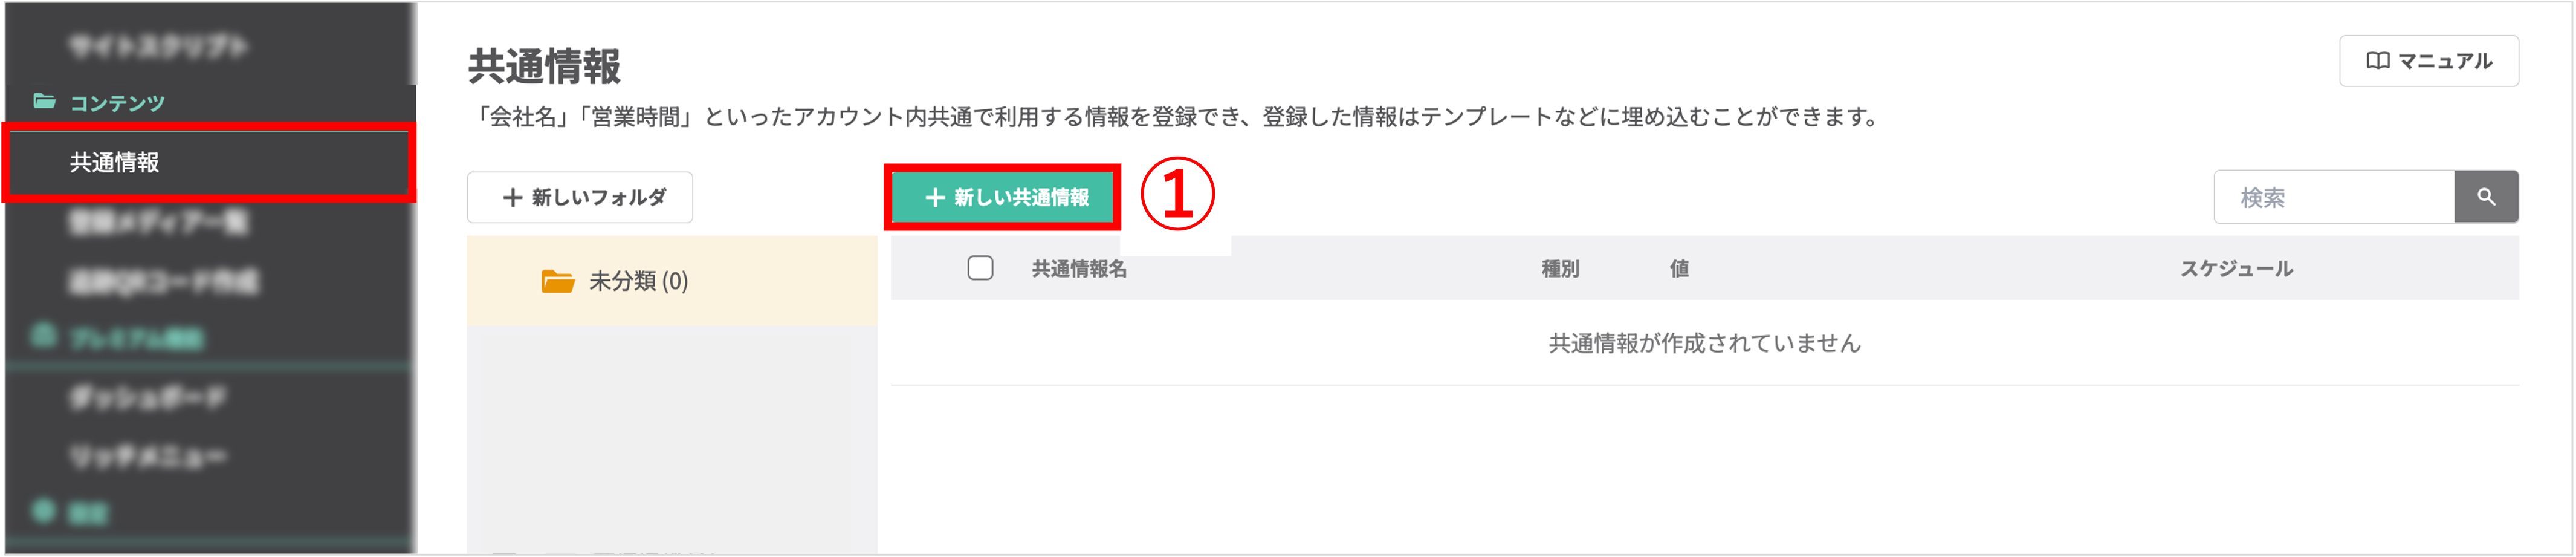This screenshot has width=2576, height=557.
Task: Create a folder with 新しいフォルダ button
Action: click(x=580, y=197)
